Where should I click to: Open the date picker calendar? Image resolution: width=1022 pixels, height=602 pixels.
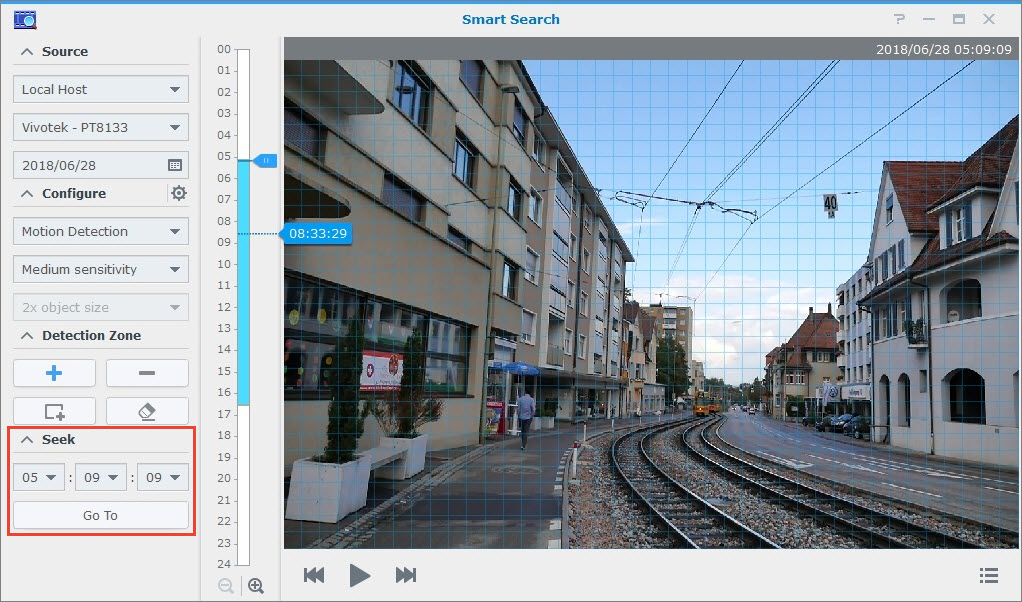[177, 164]
